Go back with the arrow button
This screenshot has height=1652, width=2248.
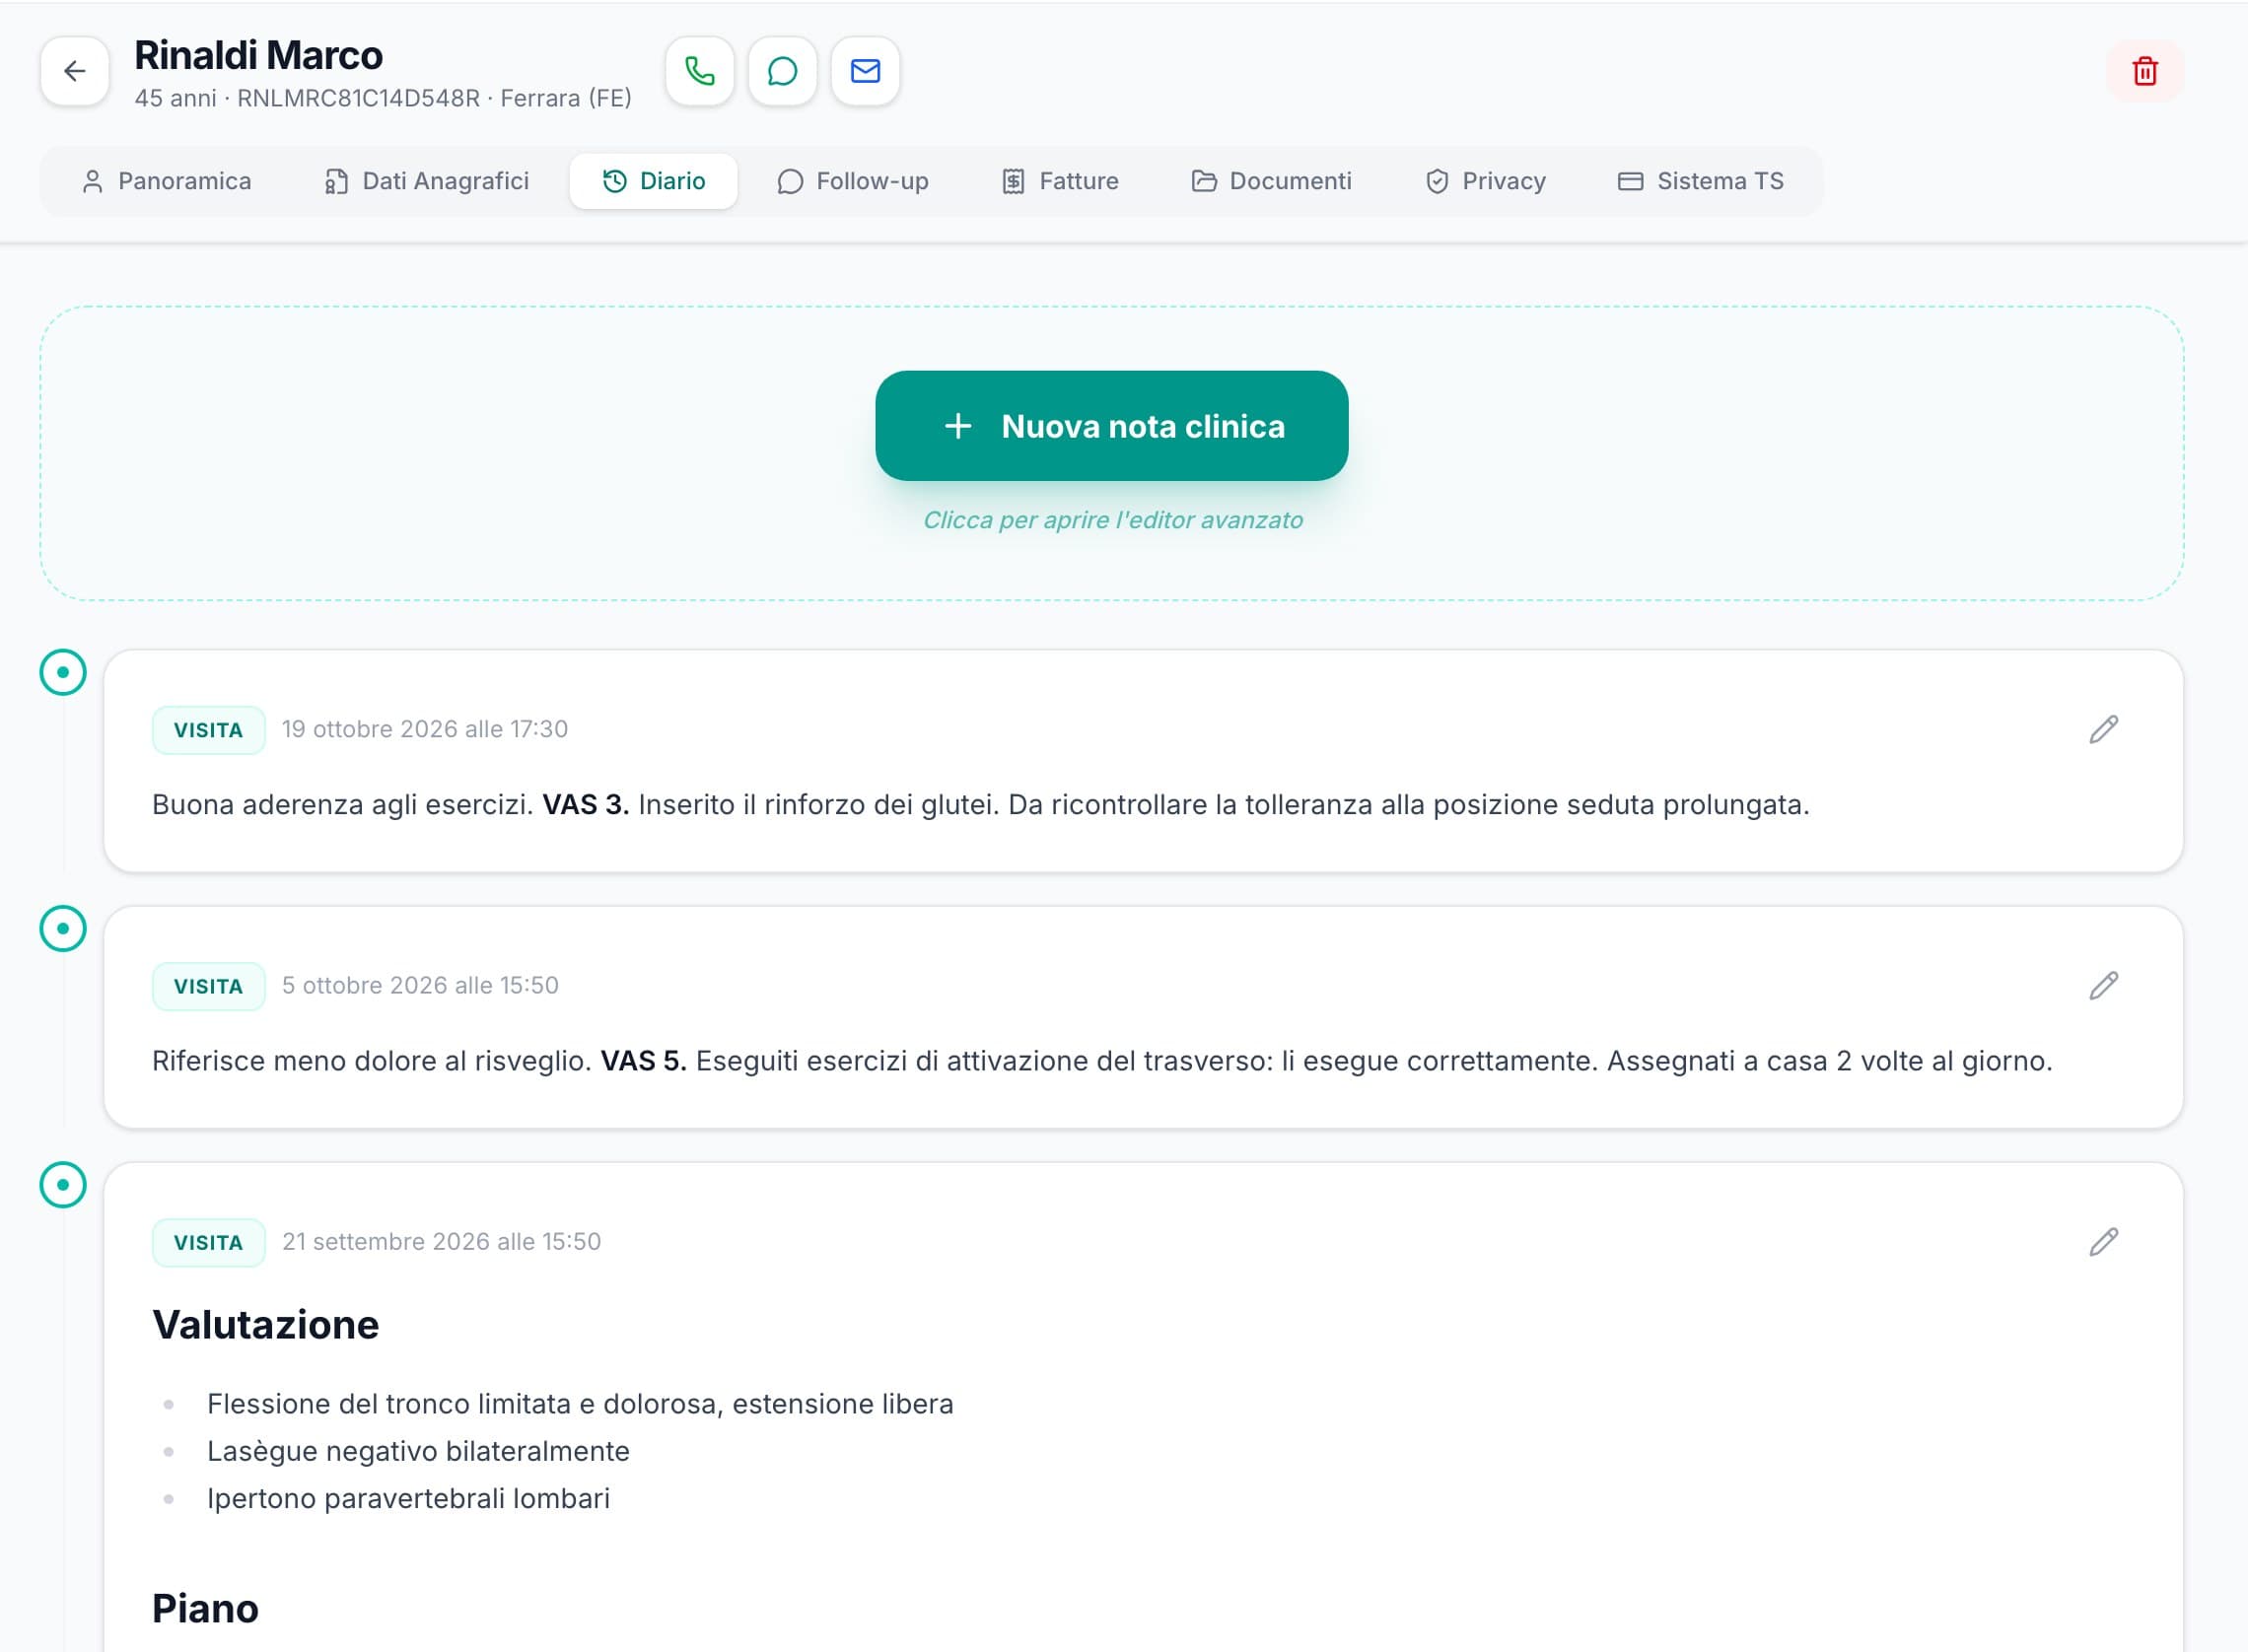point(75,71)
